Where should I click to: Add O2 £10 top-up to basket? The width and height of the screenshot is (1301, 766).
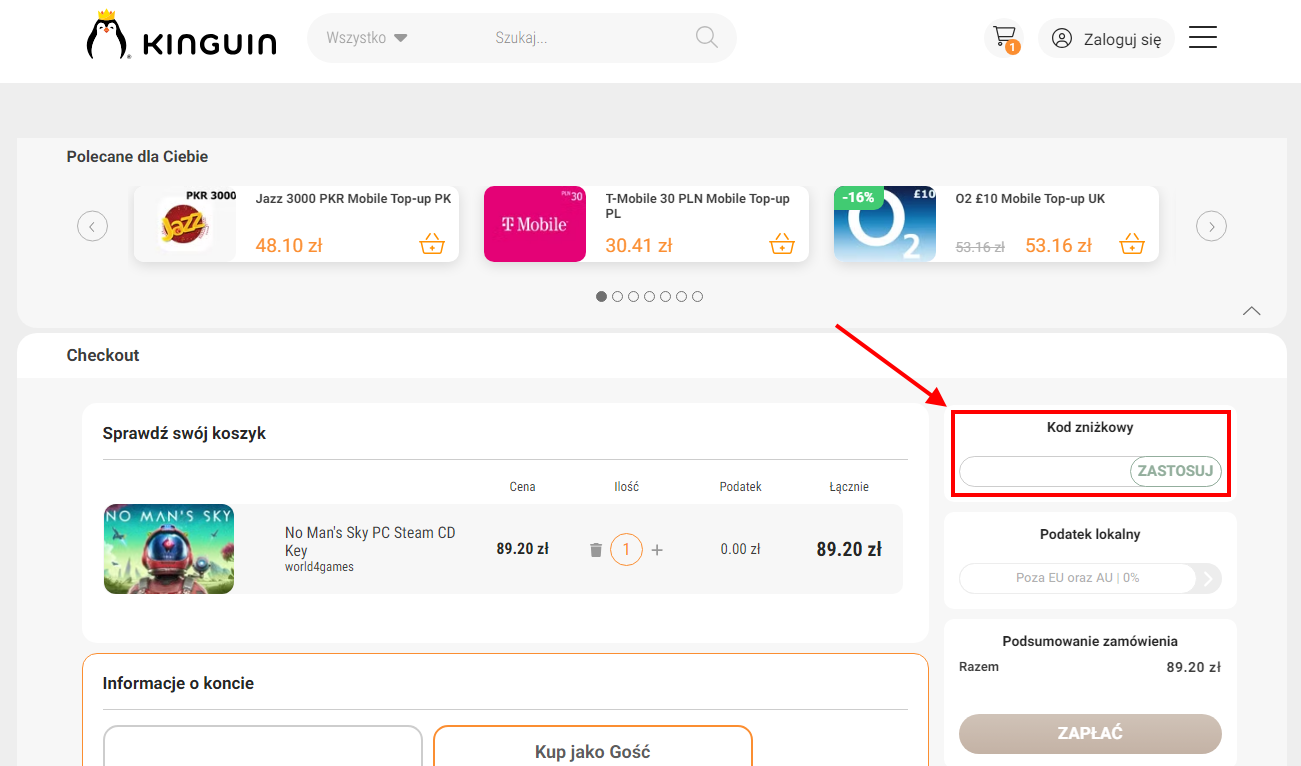[x=1132, y=244]
